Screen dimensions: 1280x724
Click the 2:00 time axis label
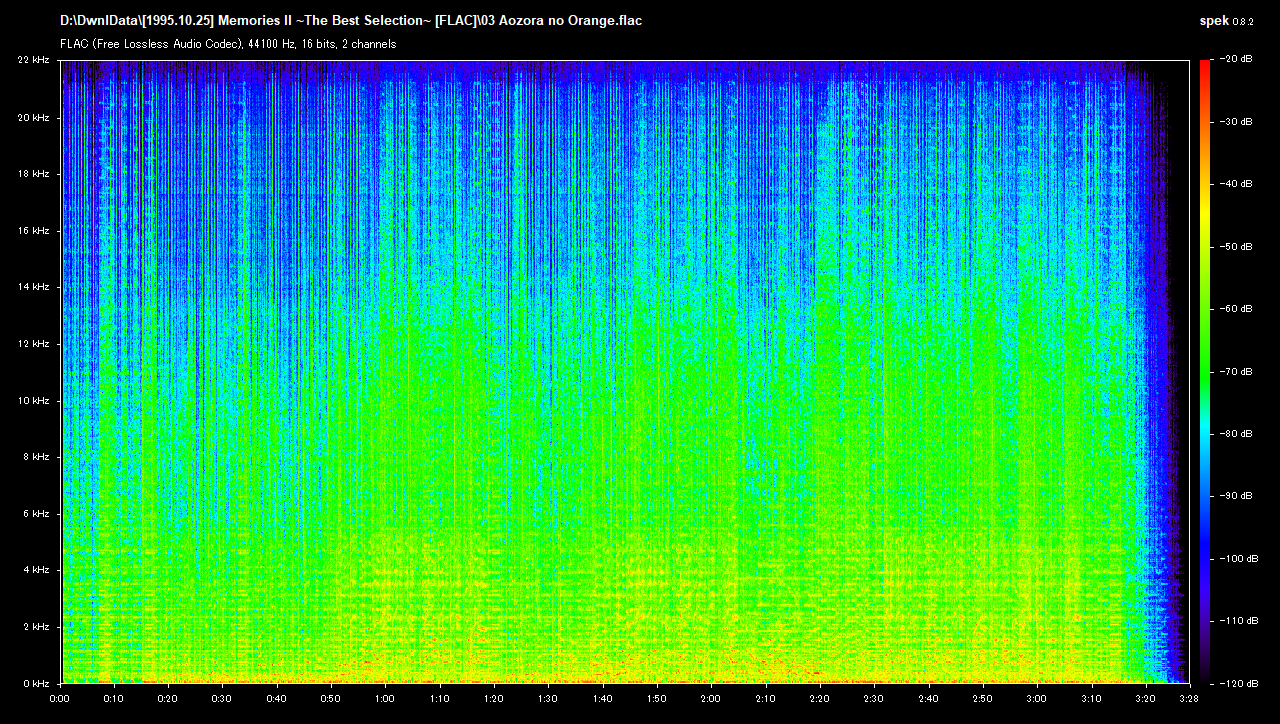[x=711, y=699]
